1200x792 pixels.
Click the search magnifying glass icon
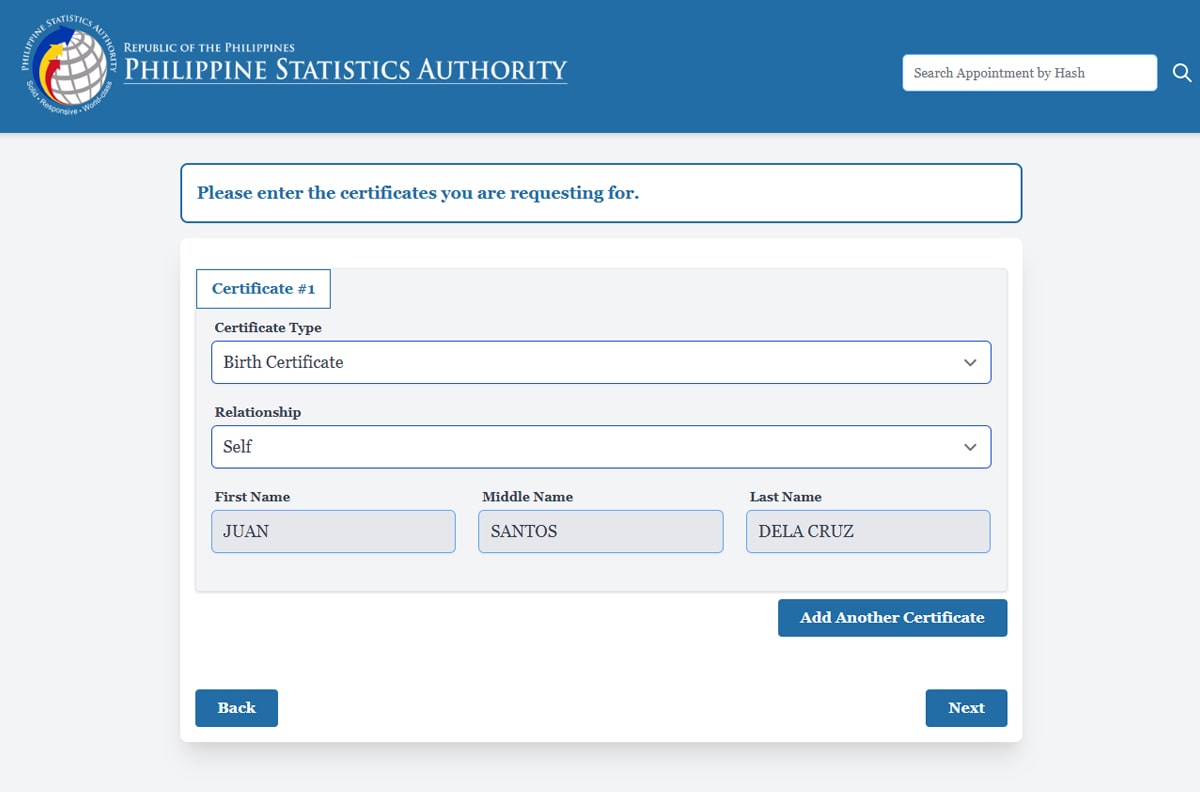1182,72
